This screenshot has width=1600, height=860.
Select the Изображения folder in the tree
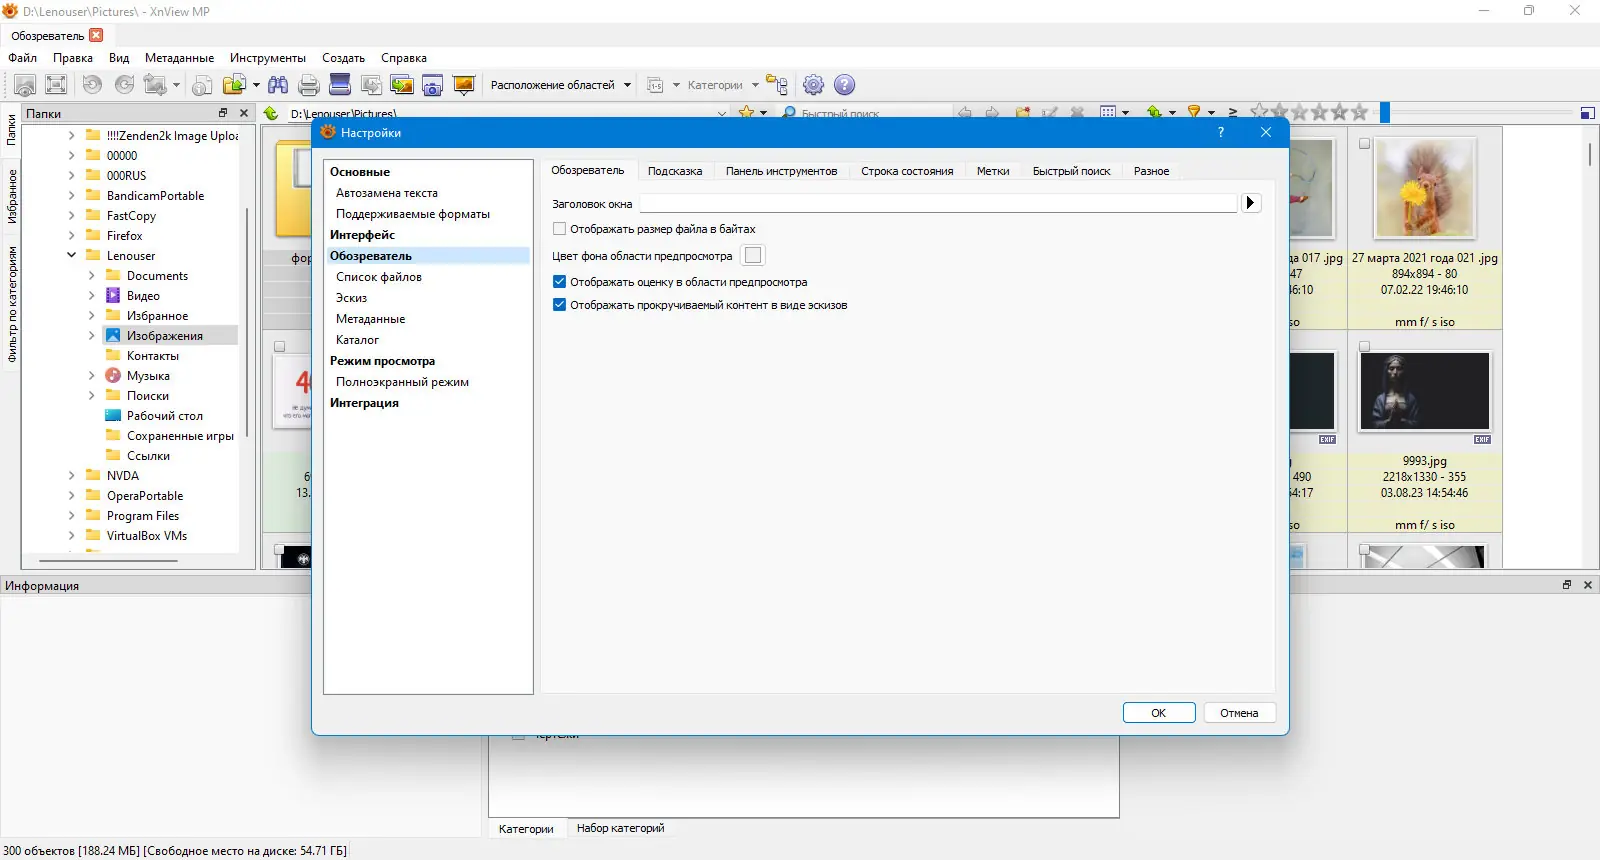[x=165, y=336]
